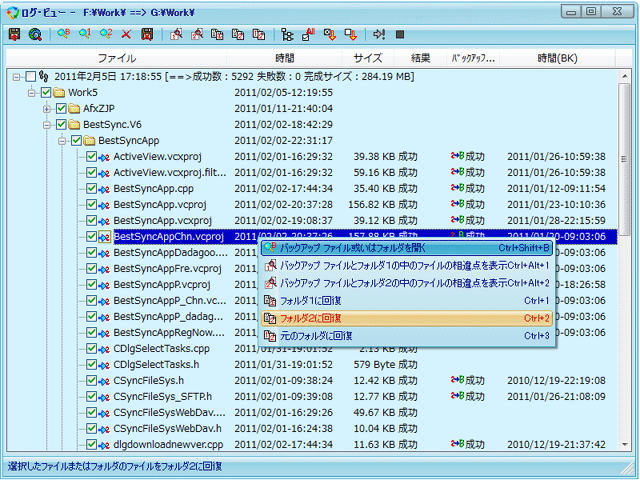Expand the AfxZJP folder node
The height and width of the screenshot is (480, 640).
(x=47, y=109)
